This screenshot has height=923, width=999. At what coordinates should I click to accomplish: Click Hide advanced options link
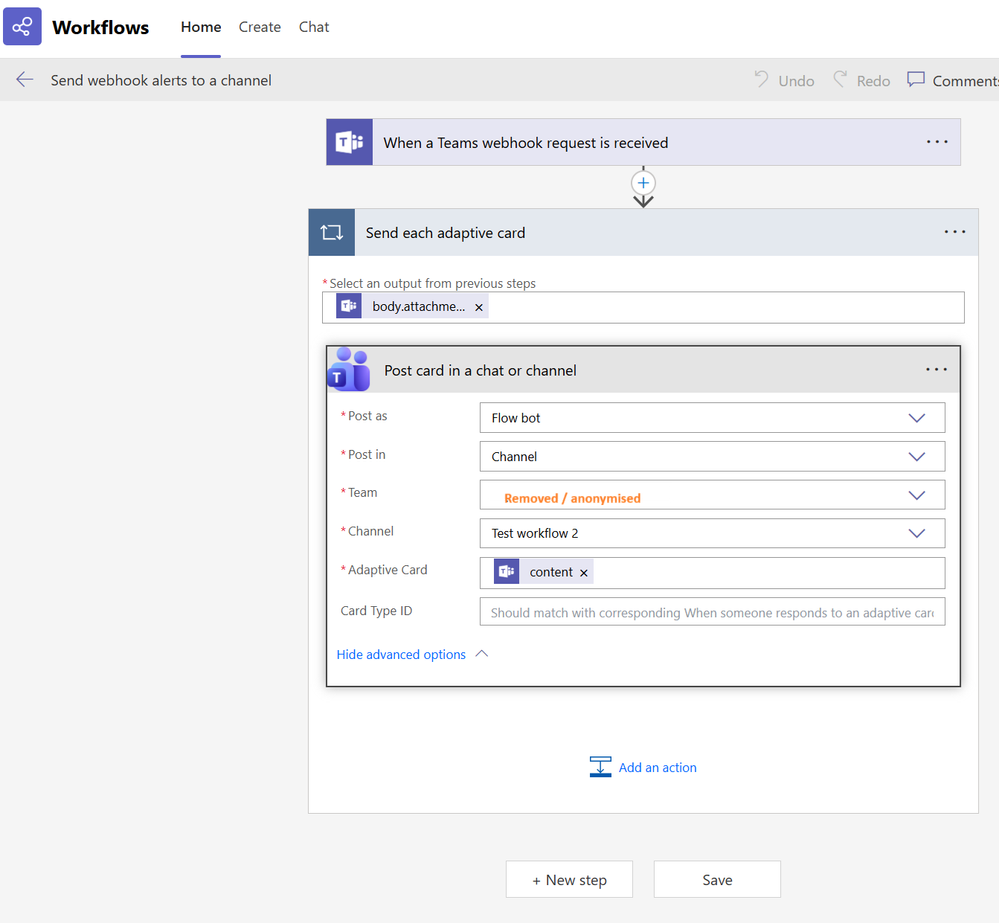tap(401, 654)
